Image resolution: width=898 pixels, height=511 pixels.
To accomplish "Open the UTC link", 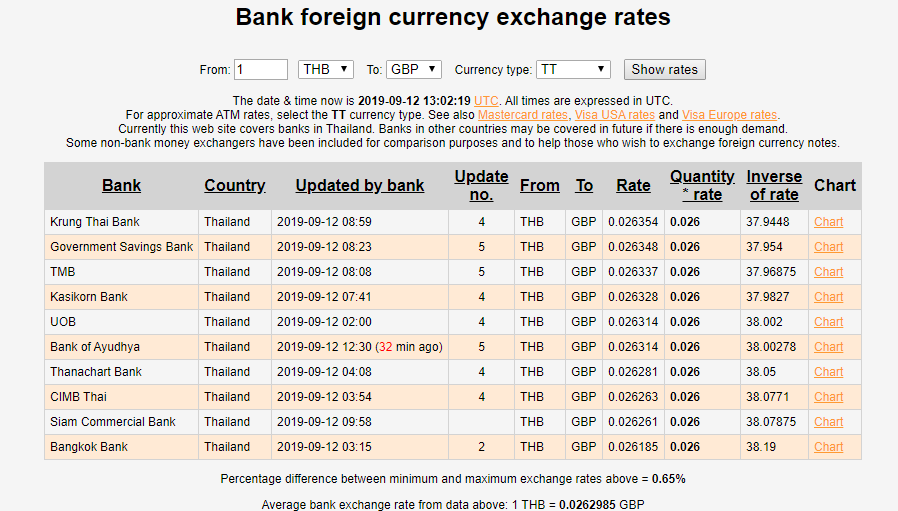I will [x=486, y=101].
